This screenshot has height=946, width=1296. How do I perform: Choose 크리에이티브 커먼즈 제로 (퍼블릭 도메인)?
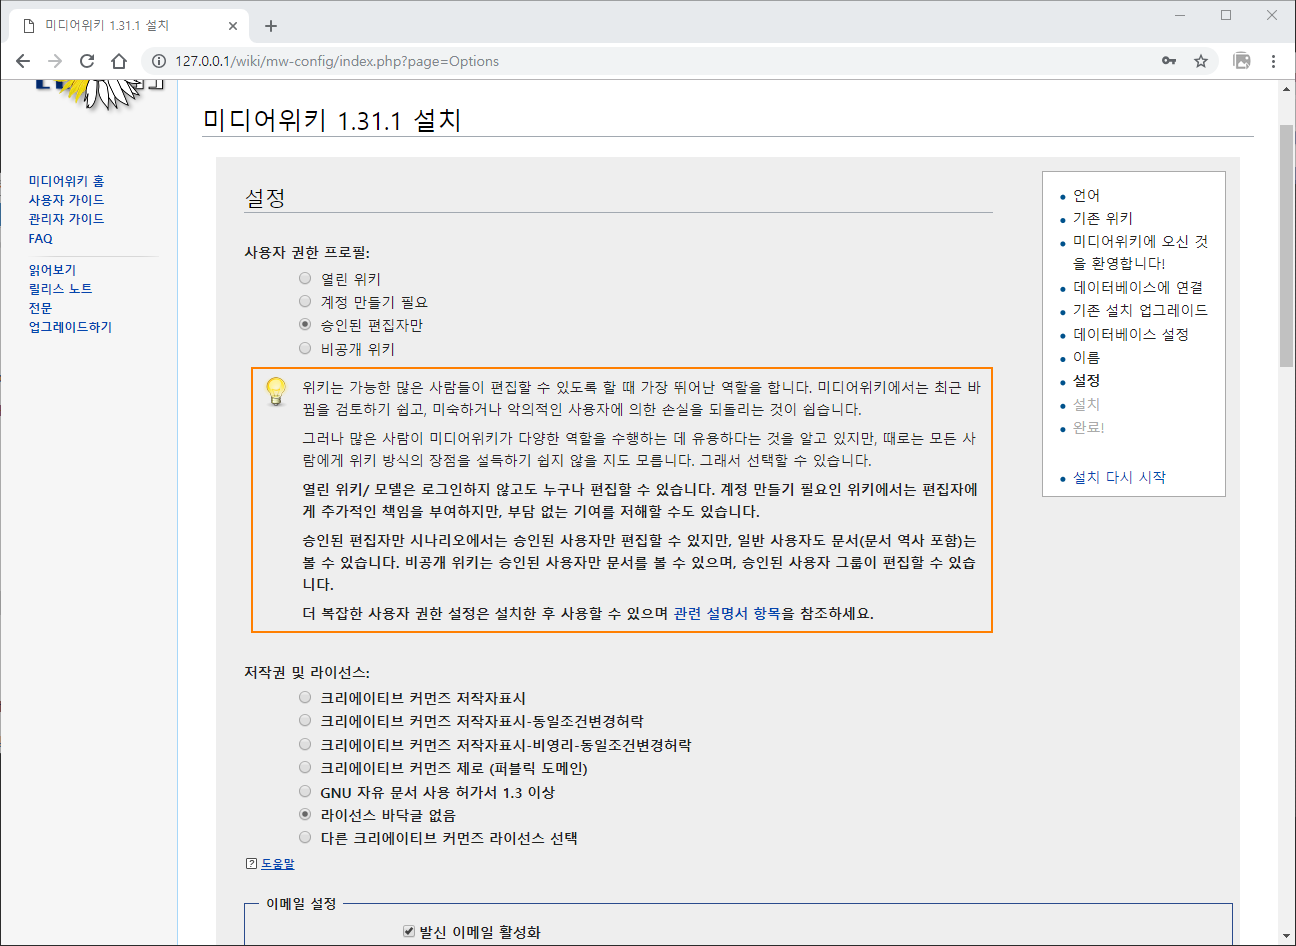click(x=305, y=767)
